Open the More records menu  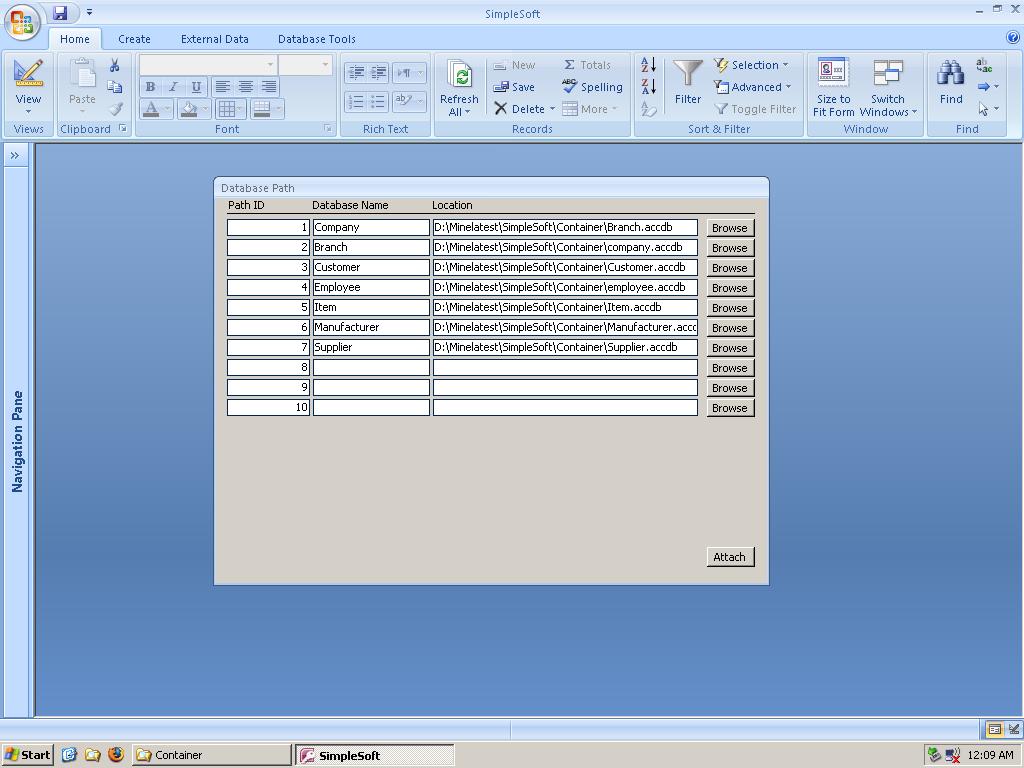pyautogui.click(x=590, y=108)
